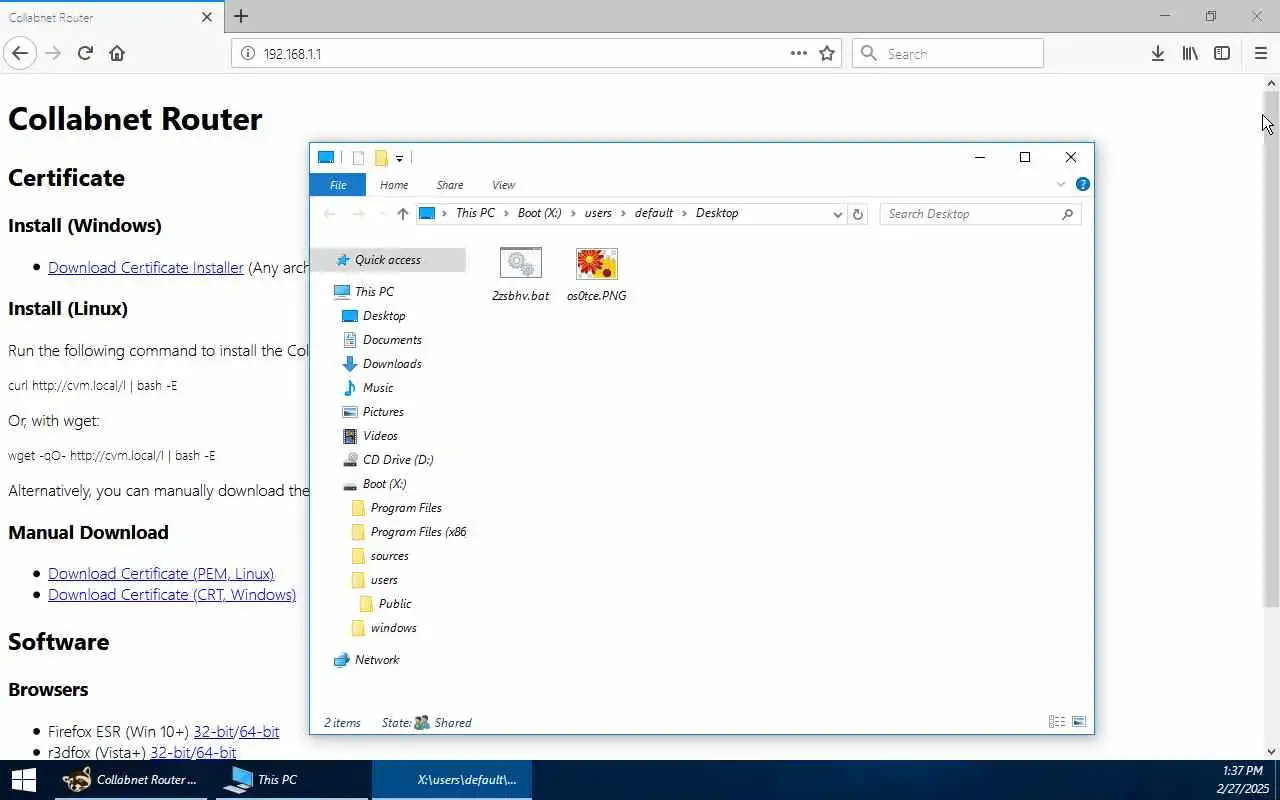Screen dimensions: 1280x800
Task: Go up one folder in Explorer
Action: click(403, 213)
